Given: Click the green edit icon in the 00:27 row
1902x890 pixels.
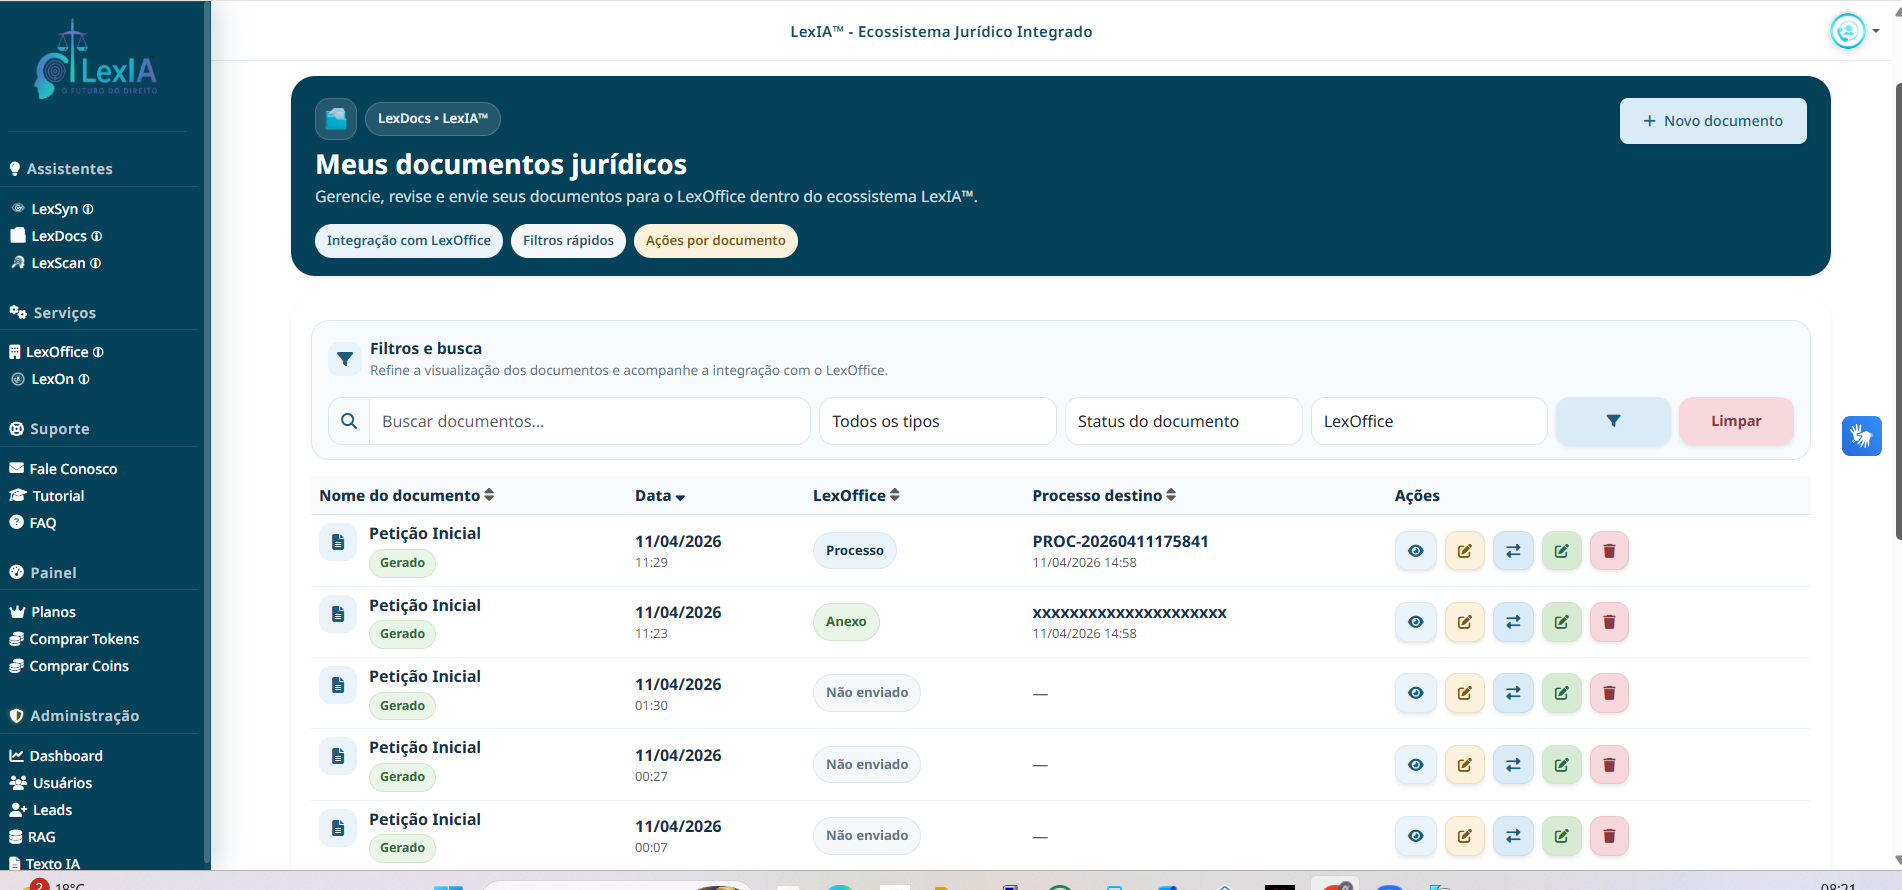Looking at the screenshot, I should 1561,765.
